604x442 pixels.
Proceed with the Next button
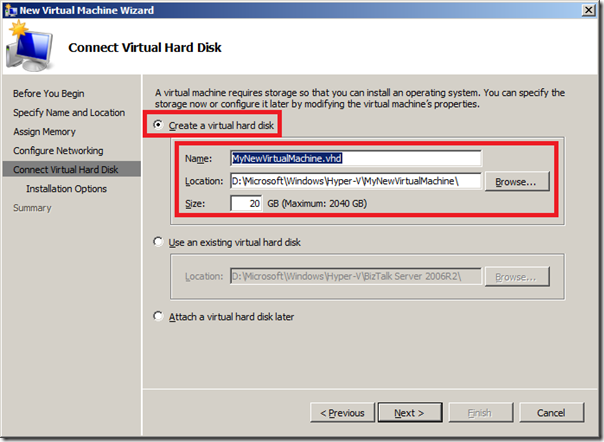coord(410,413)
